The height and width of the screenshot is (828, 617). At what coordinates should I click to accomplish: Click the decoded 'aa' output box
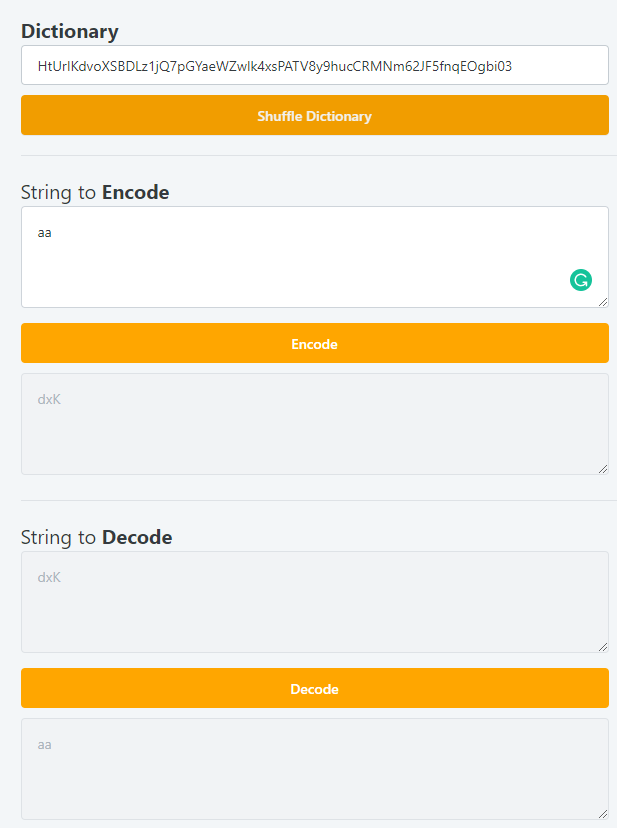tap(315, 769)
